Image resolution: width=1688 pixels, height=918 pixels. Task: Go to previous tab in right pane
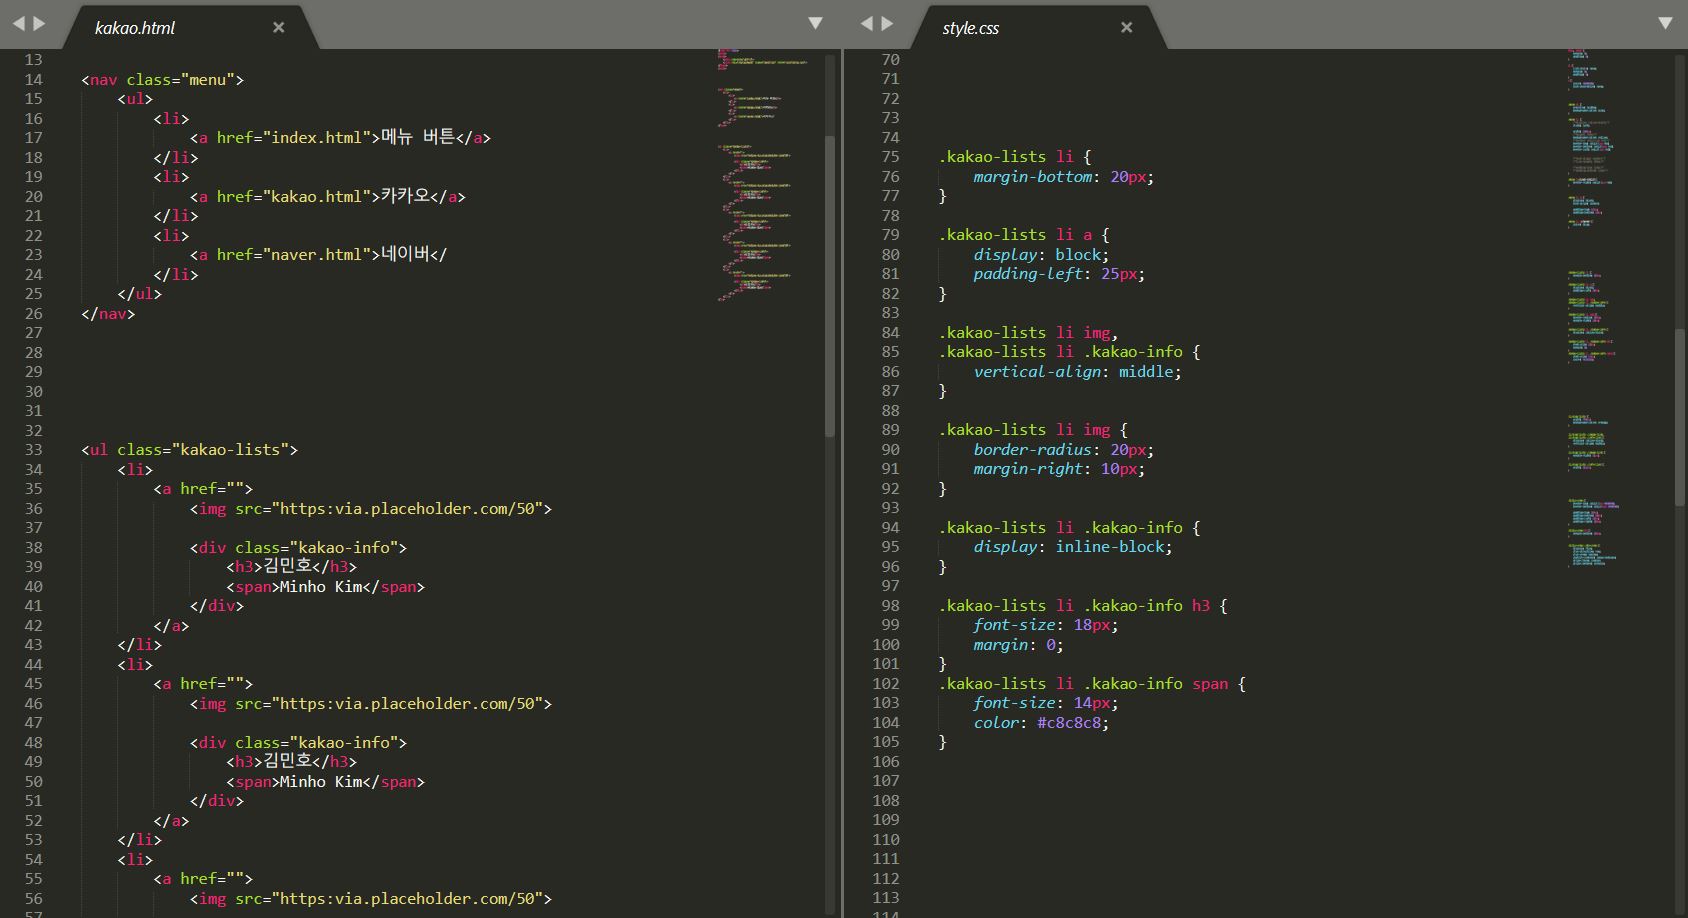866,23
